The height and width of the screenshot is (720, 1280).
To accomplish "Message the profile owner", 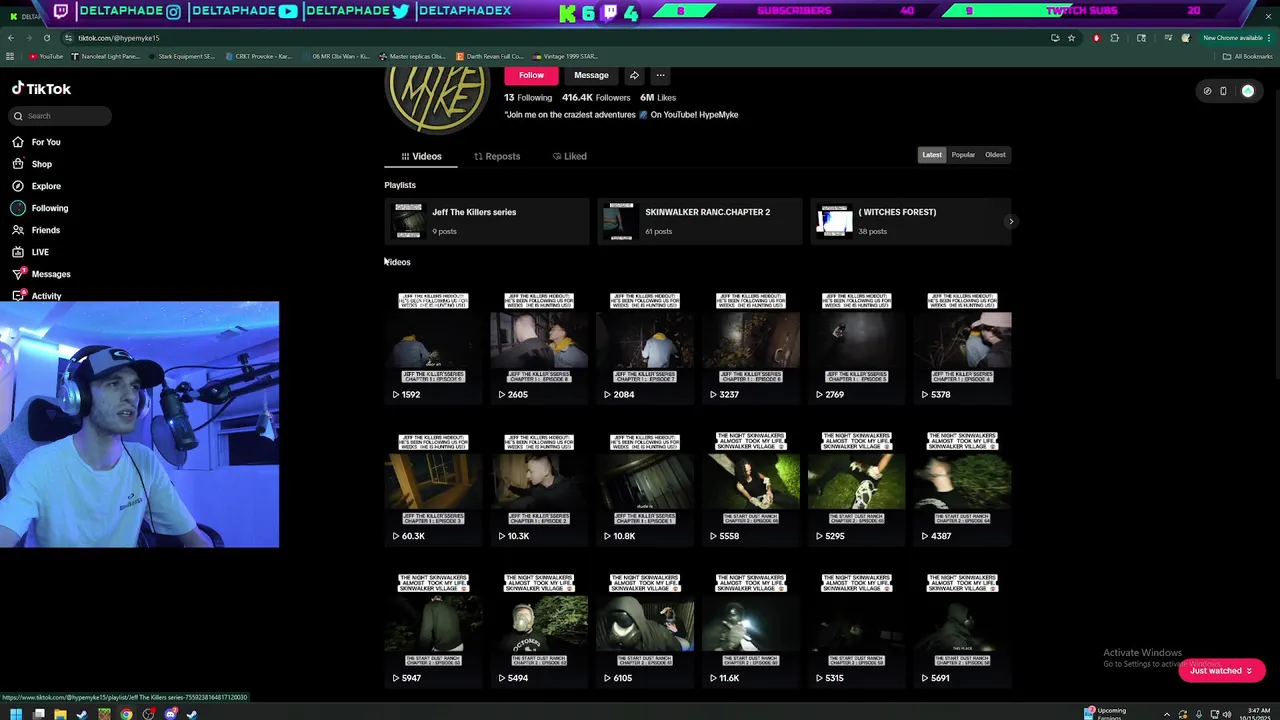I will [591, 75].
